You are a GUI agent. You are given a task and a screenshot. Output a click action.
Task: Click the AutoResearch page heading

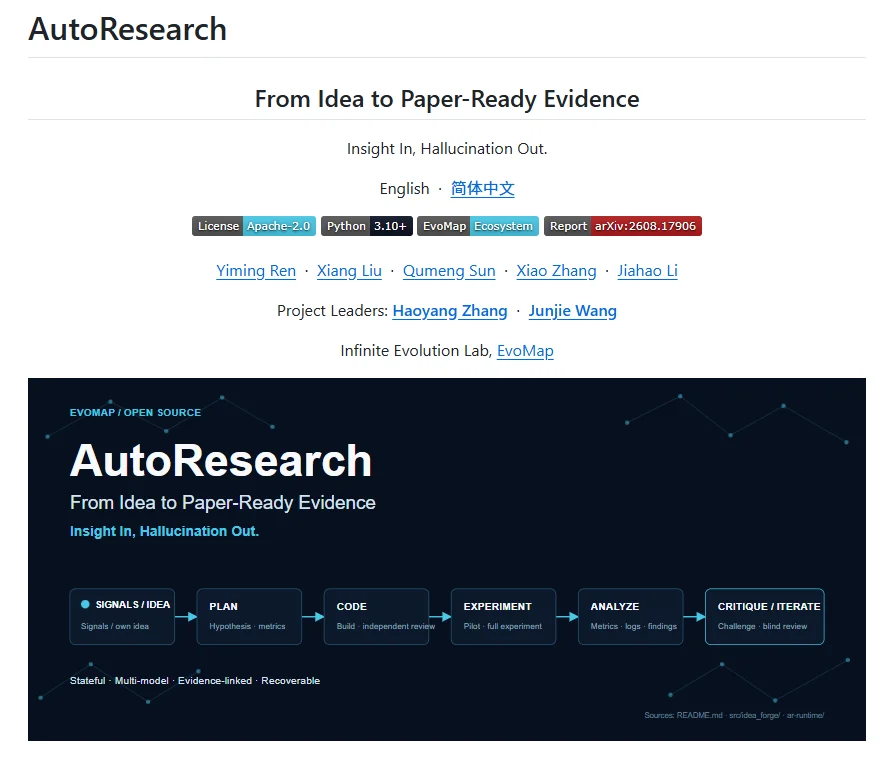point(128,29)
